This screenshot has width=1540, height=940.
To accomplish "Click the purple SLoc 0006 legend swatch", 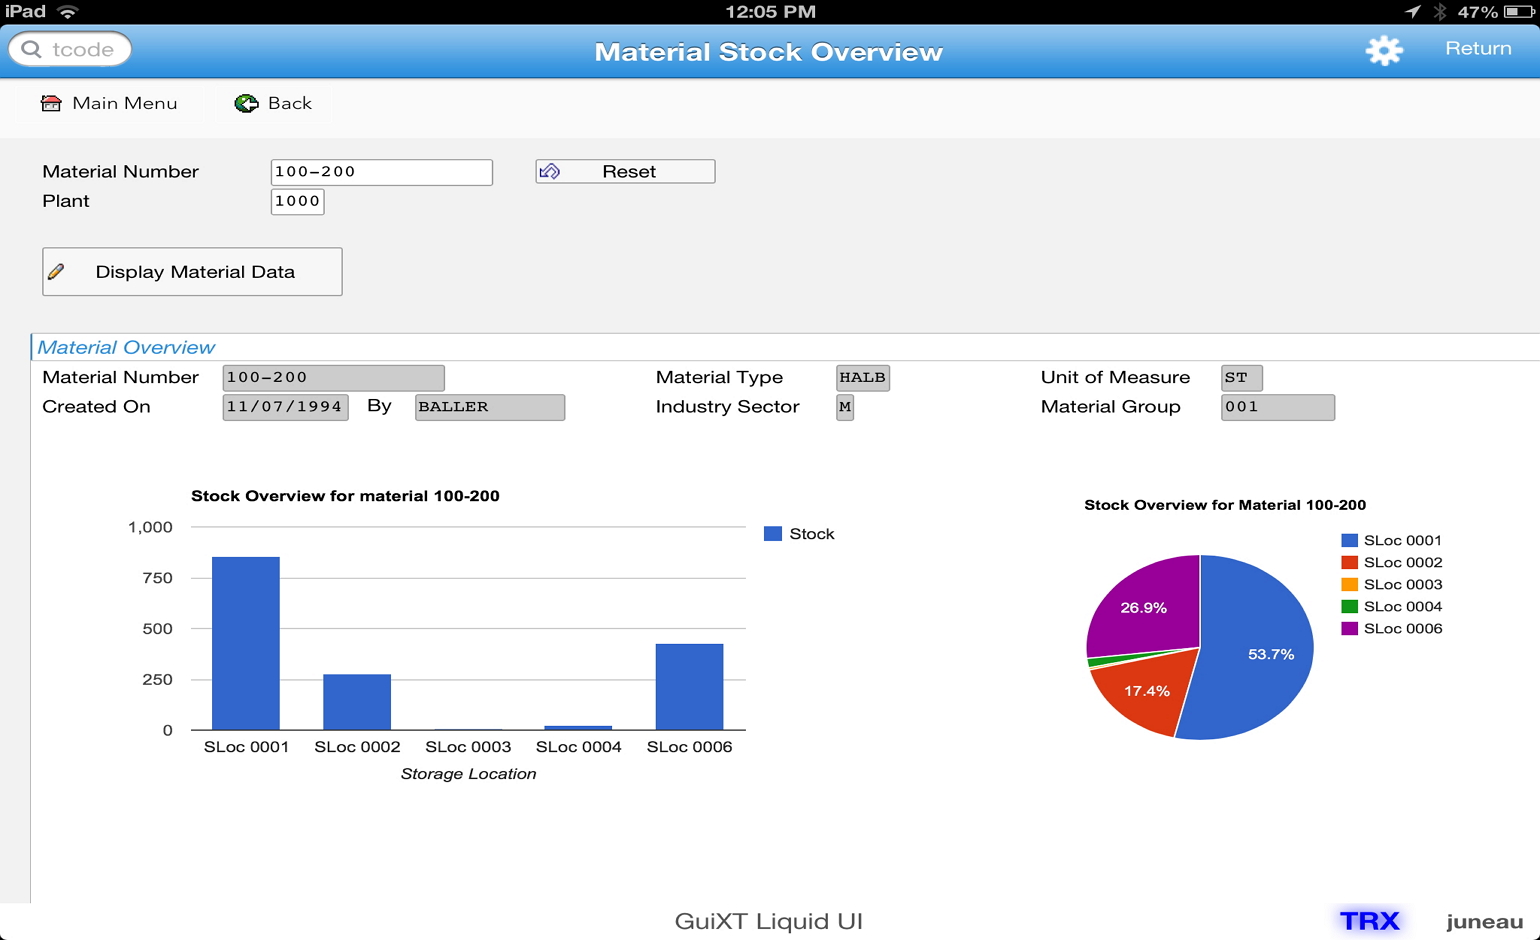I will pos(1349,628).
